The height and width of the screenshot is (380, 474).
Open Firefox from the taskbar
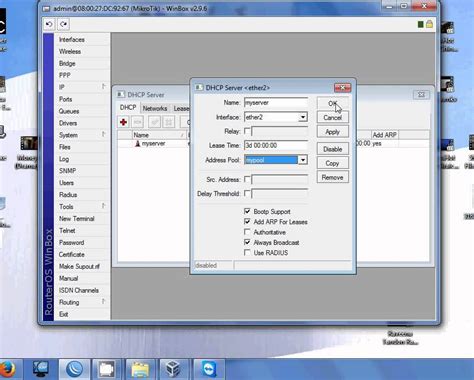coord(7,369)
